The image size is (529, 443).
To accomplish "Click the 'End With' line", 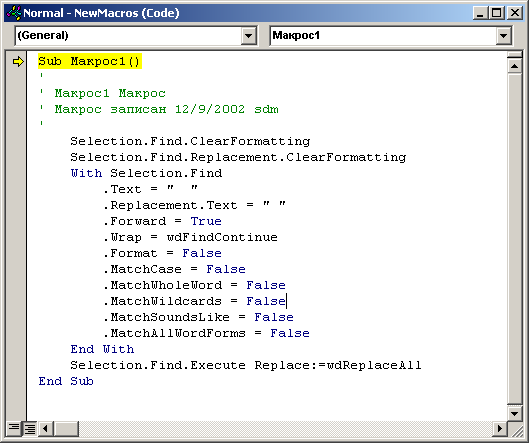I will coord(102,349).
